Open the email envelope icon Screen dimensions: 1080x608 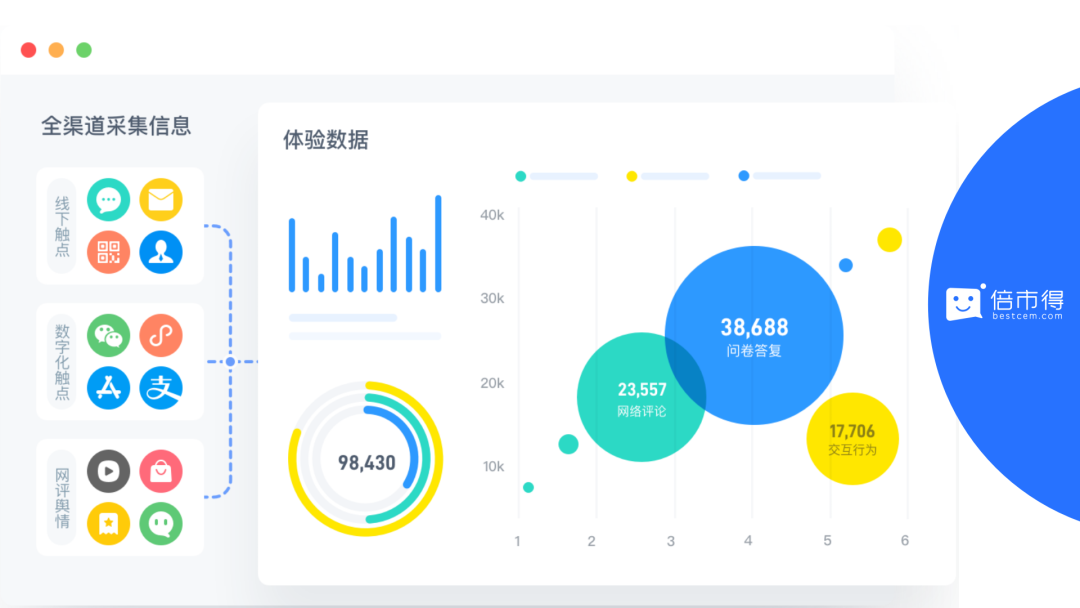(161, 199)
